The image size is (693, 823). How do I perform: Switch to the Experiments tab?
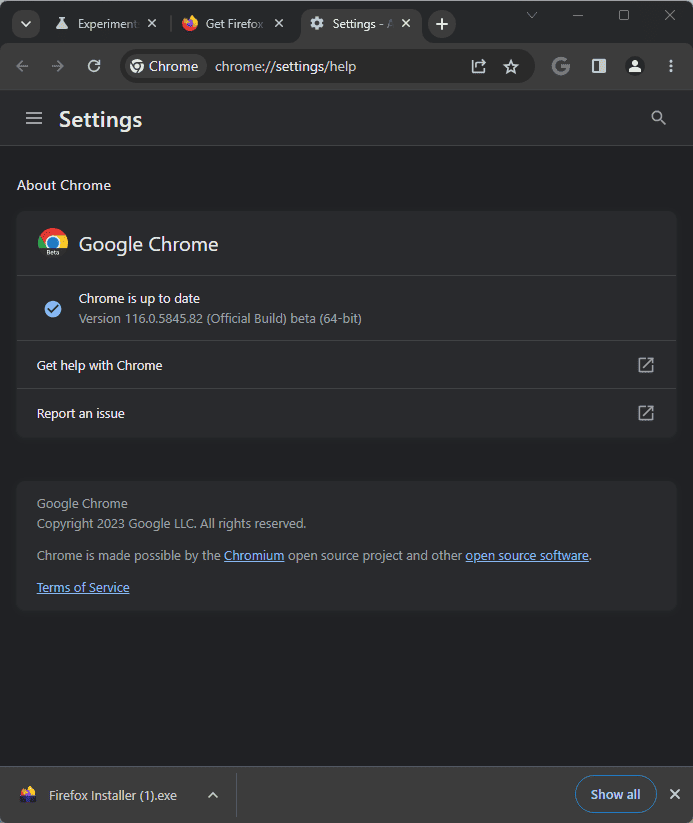(x=100, y=24)
